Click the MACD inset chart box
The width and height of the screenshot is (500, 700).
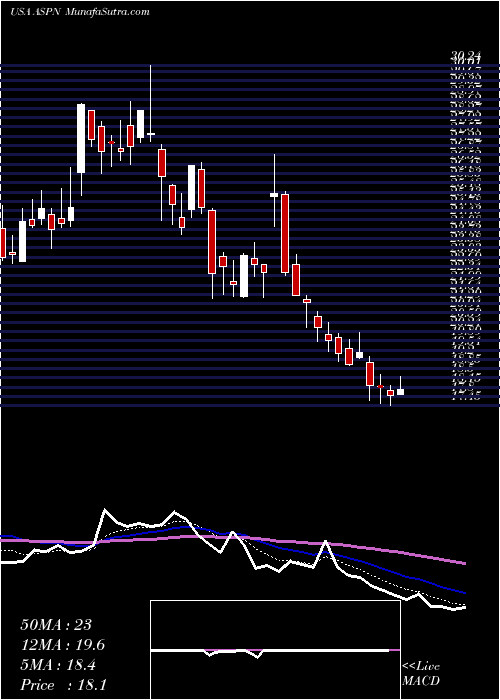(275, 650)
